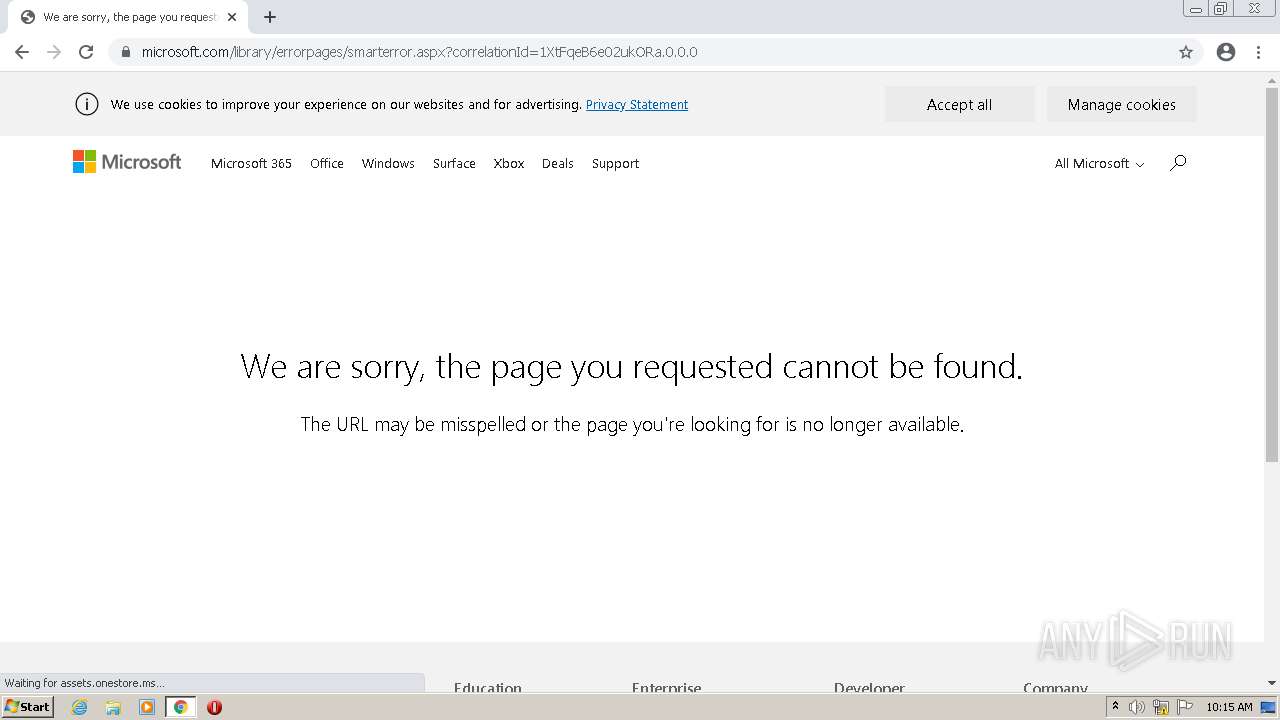Select the 'We are sorry' browser tab
The width and height of the screenshot is (1280, 720).
[128, 17]
